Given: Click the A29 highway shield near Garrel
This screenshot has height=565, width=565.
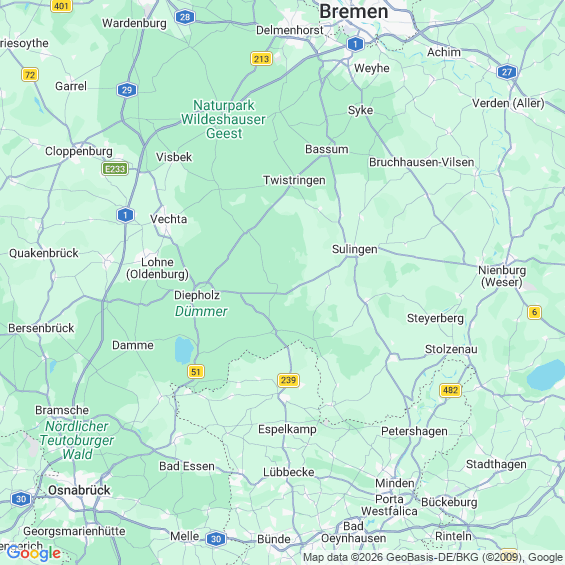Looking at the screenshot, I should pyautogui.click(x=127, y=90).
